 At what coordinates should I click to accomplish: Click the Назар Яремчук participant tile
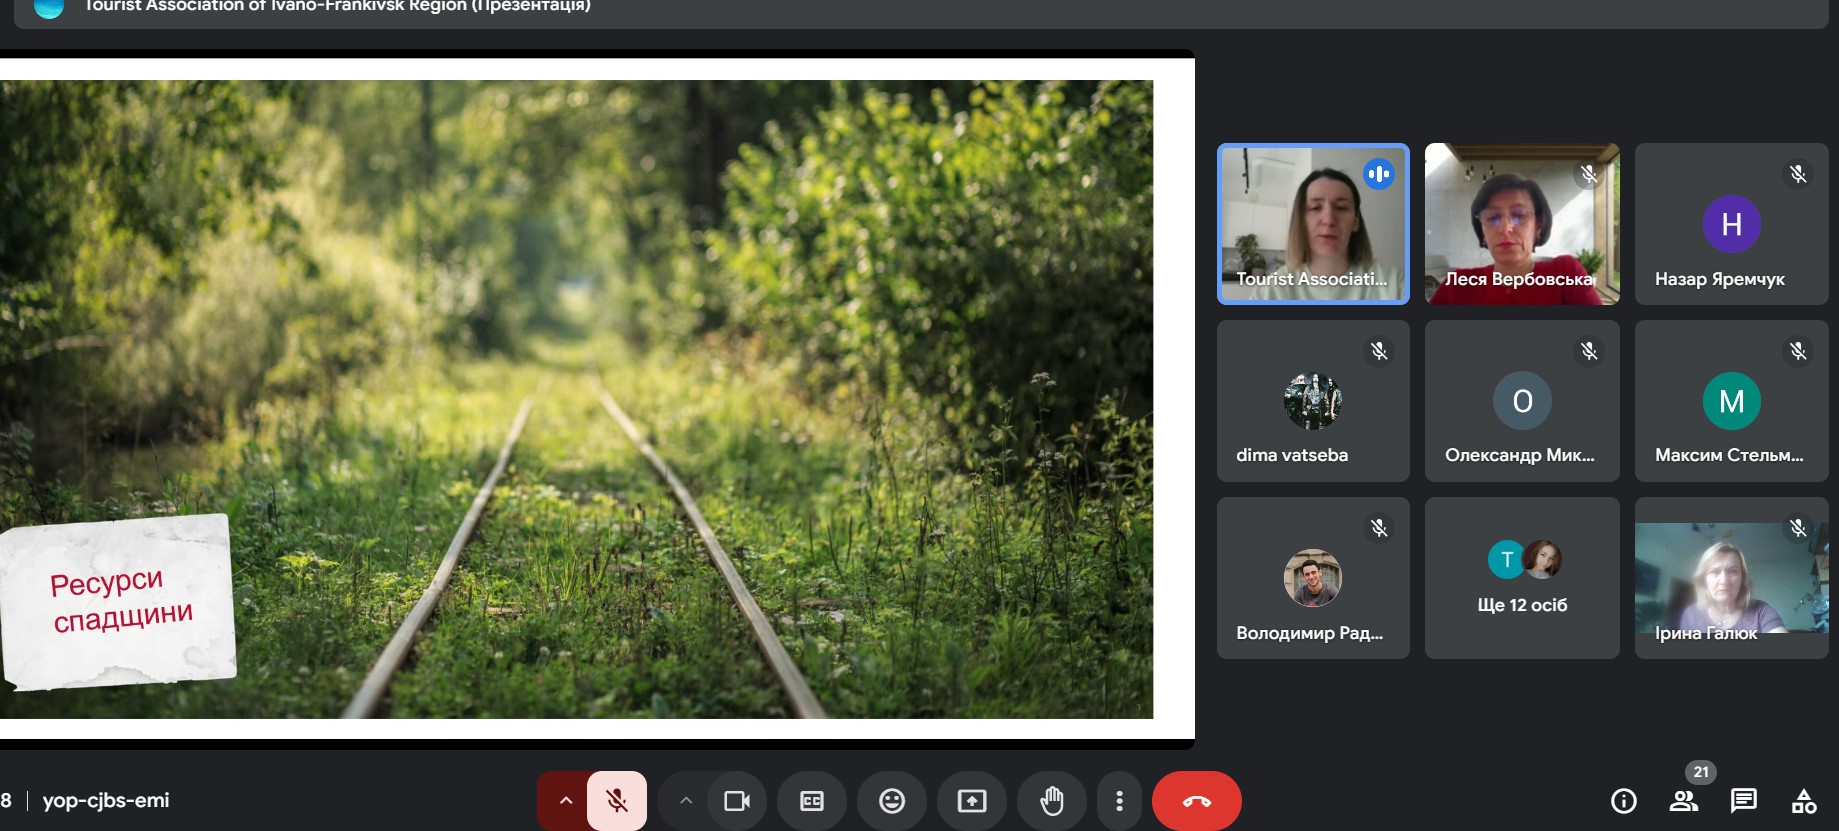point(1731,224)
